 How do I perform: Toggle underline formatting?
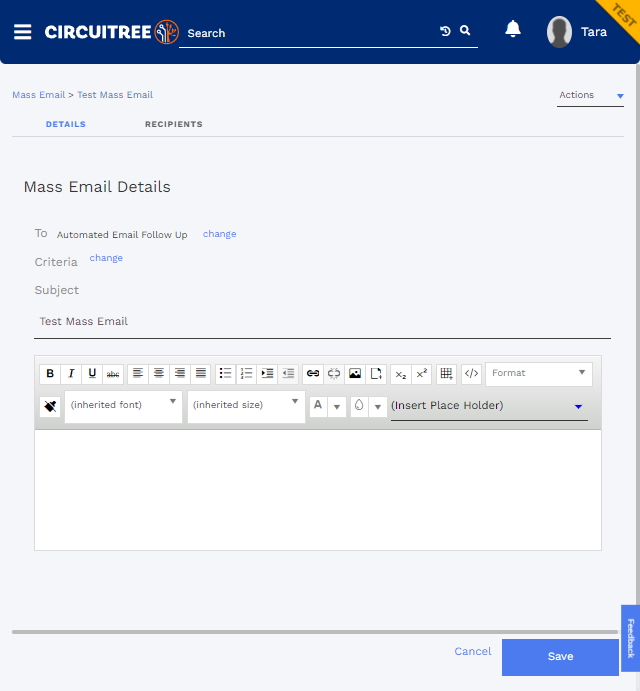[x=92, y=374]
